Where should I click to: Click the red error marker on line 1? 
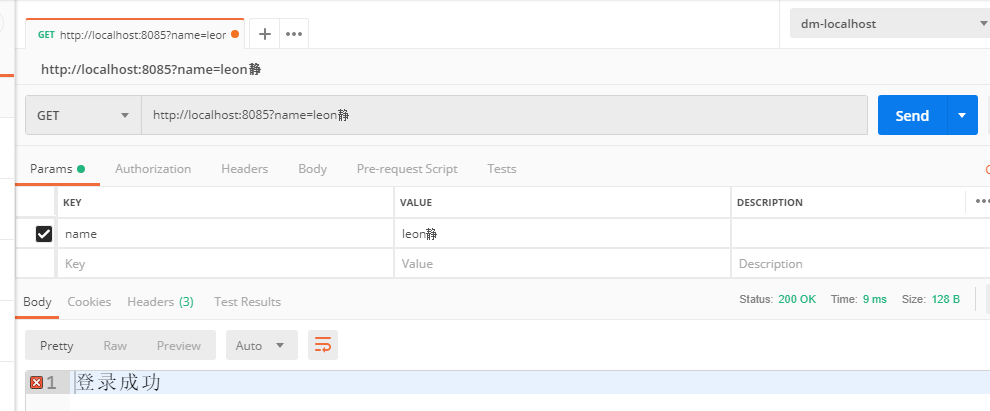37,382
